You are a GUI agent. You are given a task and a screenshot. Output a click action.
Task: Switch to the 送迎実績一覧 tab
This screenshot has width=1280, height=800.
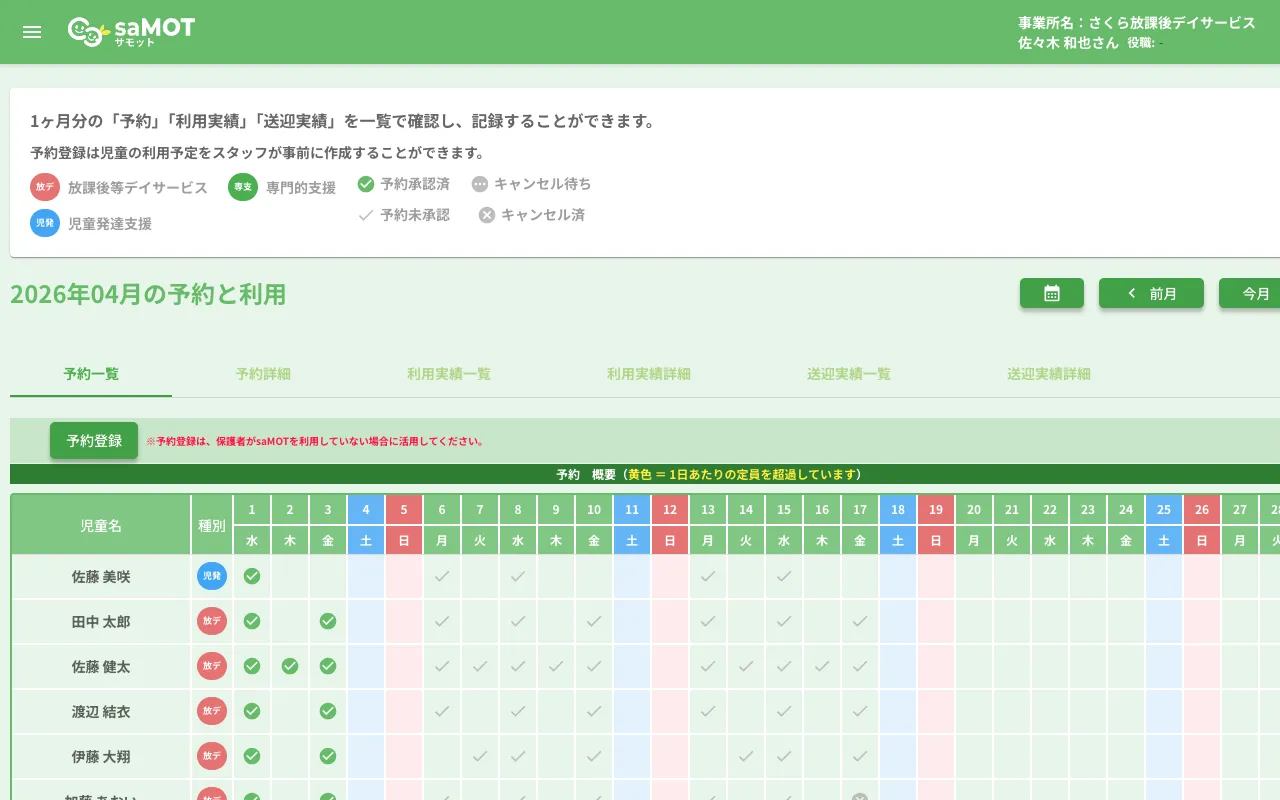(848, 374)
